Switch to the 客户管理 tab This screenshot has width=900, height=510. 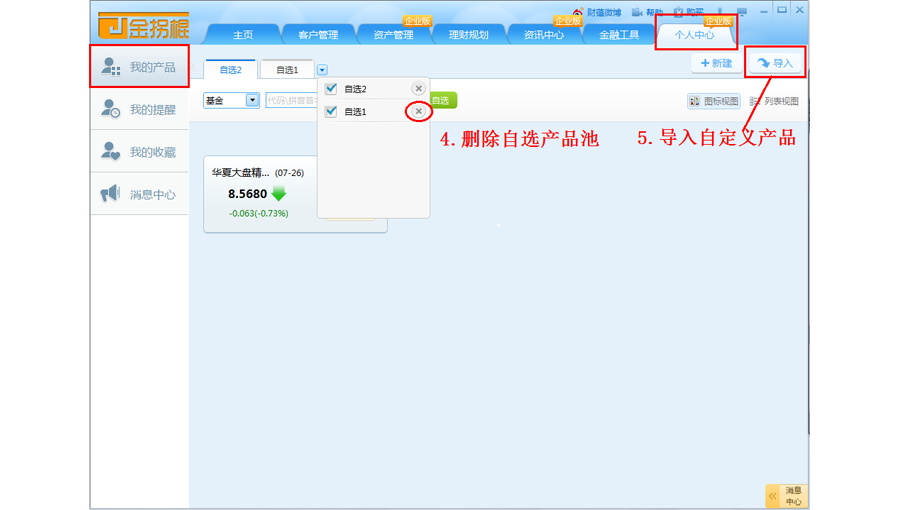318,35
